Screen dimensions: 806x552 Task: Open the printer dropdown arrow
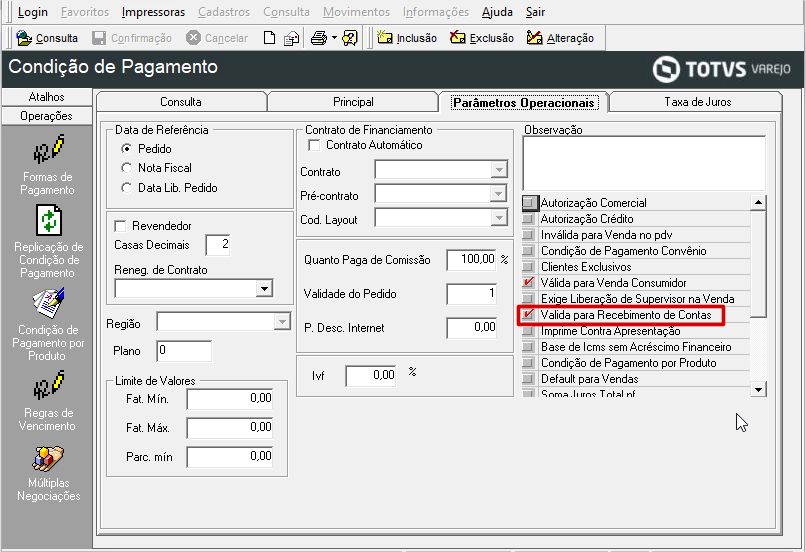click(334, 38)
